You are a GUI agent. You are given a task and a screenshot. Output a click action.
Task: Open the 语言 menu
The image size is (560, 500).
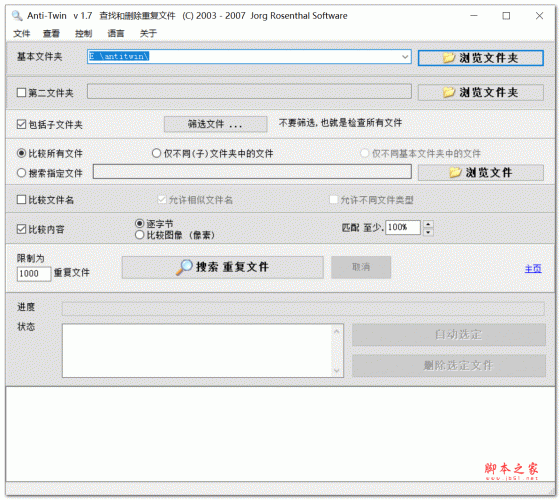tap(116, 34)
